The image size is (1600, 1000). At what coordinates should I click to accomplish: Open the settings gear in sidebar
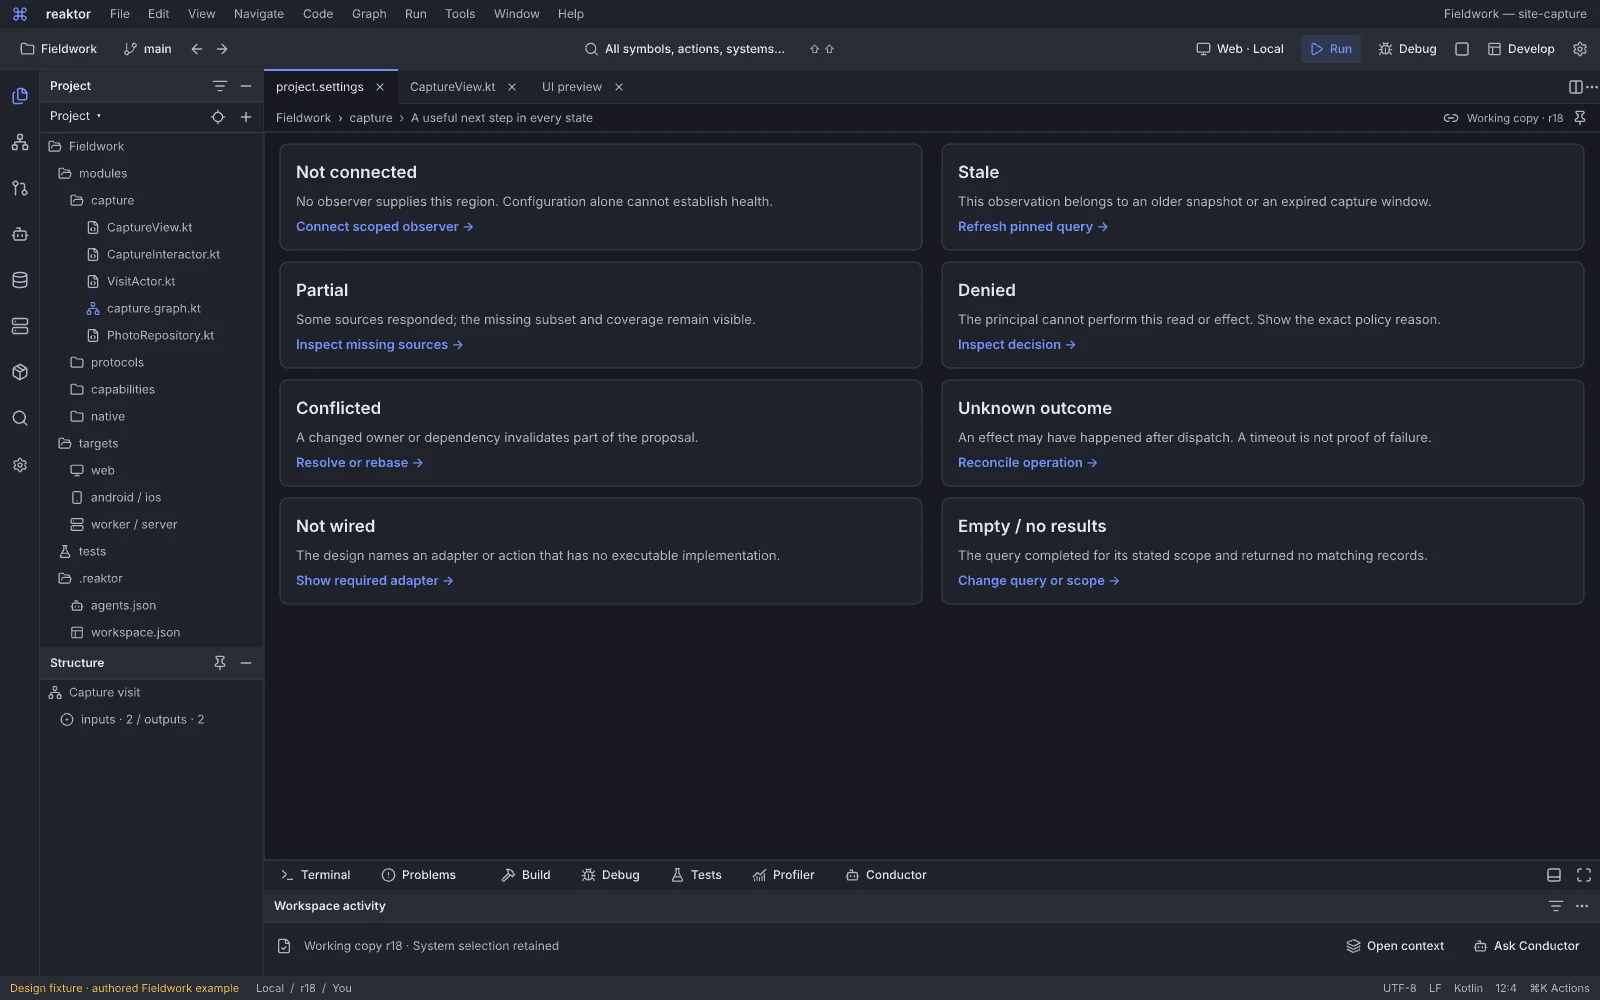[x=20, y=465]
